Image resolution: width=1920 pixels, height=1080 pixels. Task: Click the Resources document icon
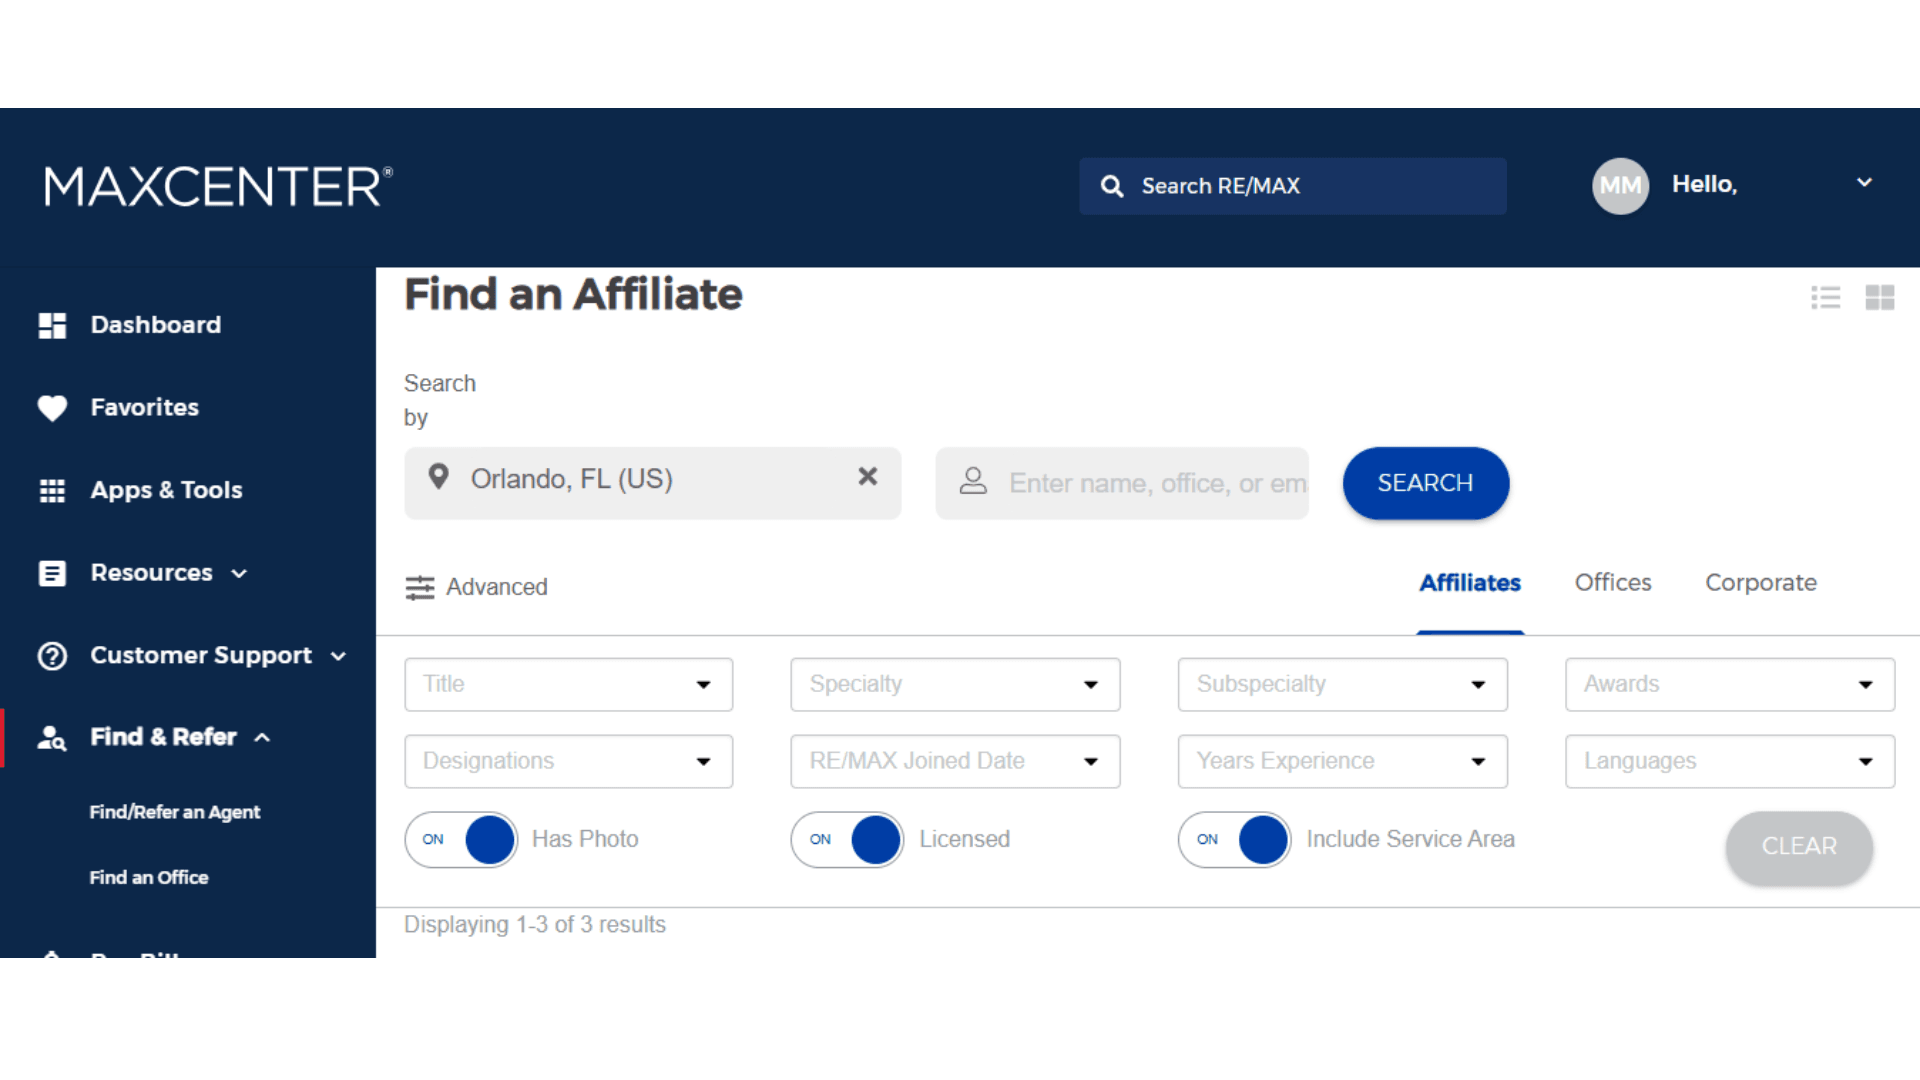click(x=52, y=573)
